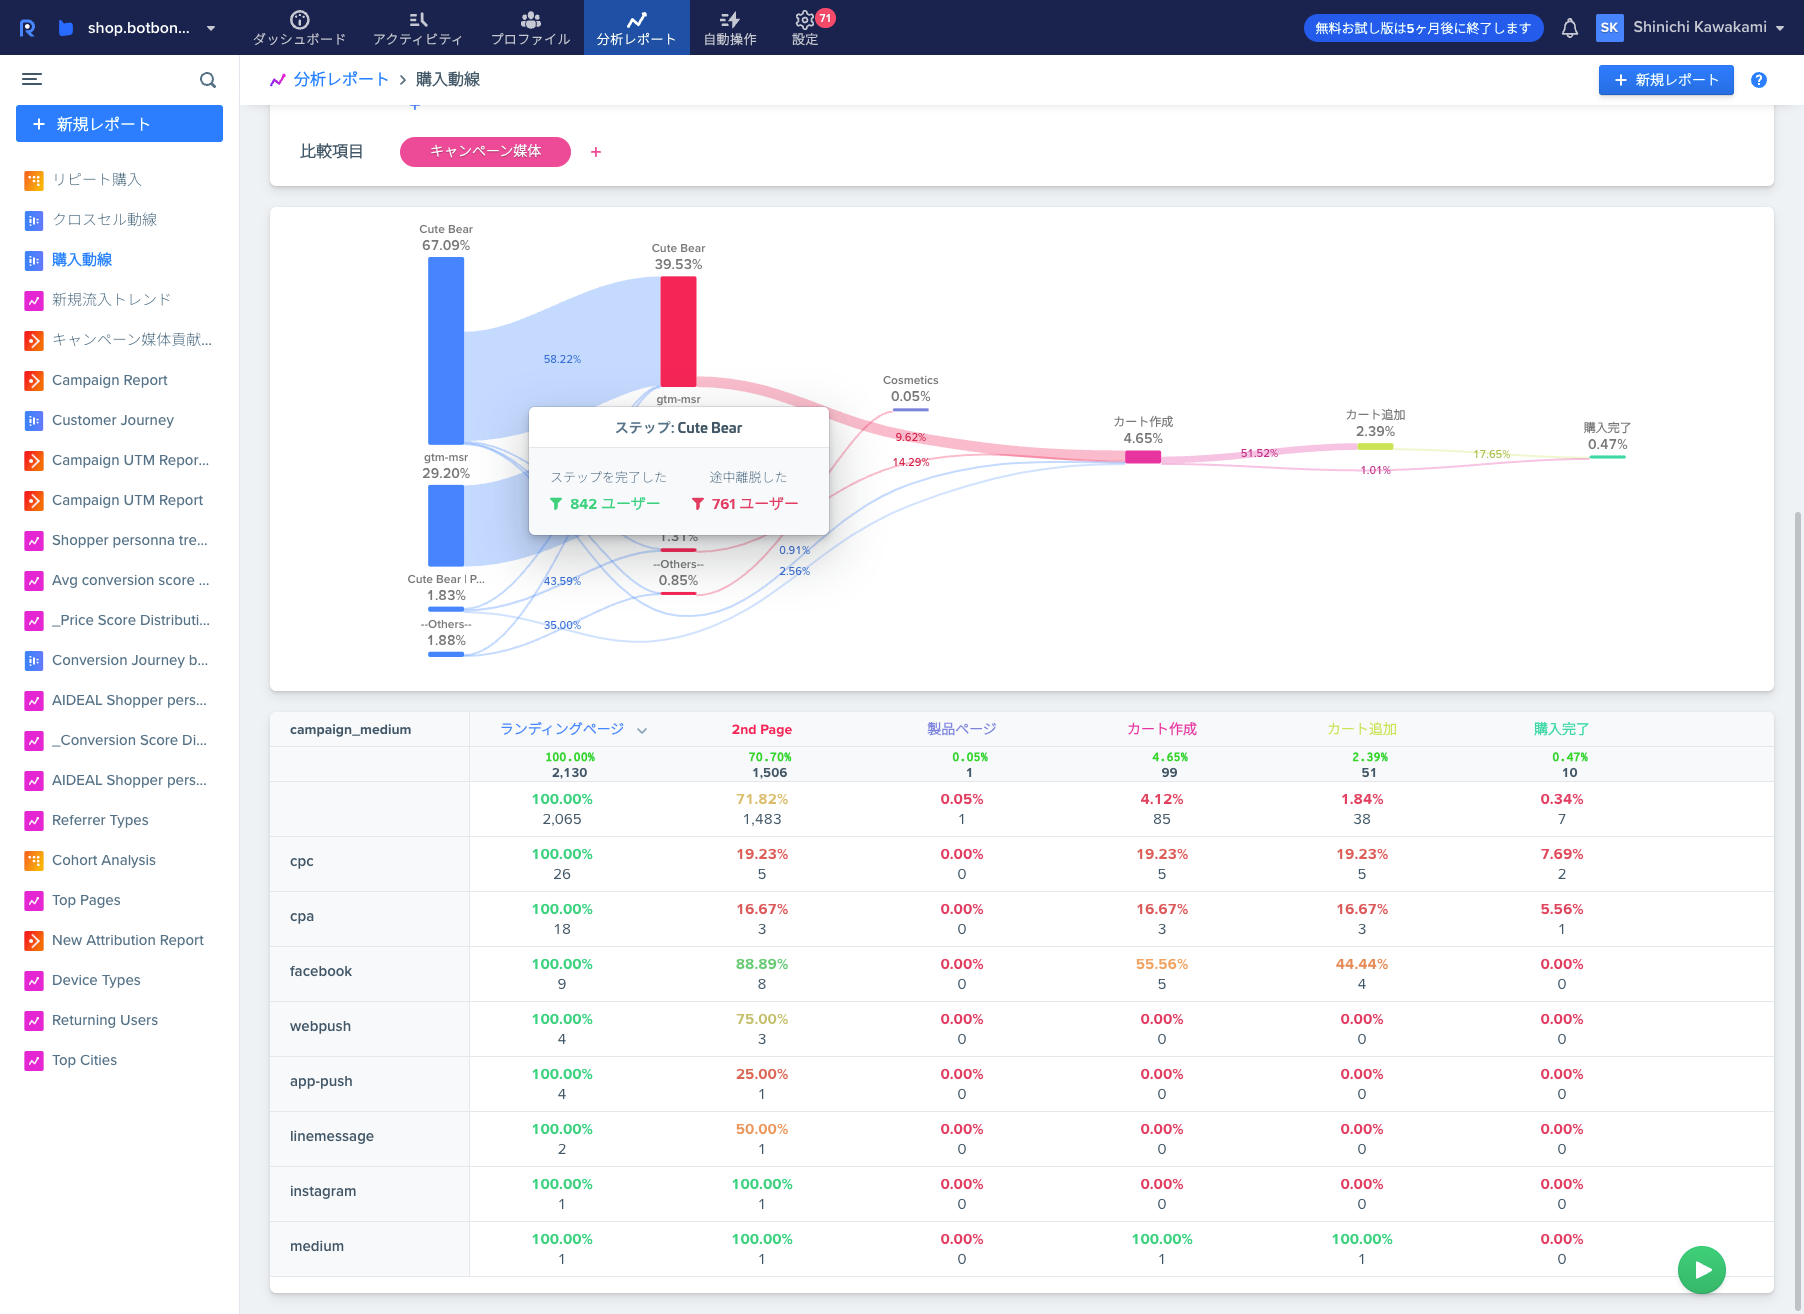Open the アクティビティ tab

pos(418,28)
